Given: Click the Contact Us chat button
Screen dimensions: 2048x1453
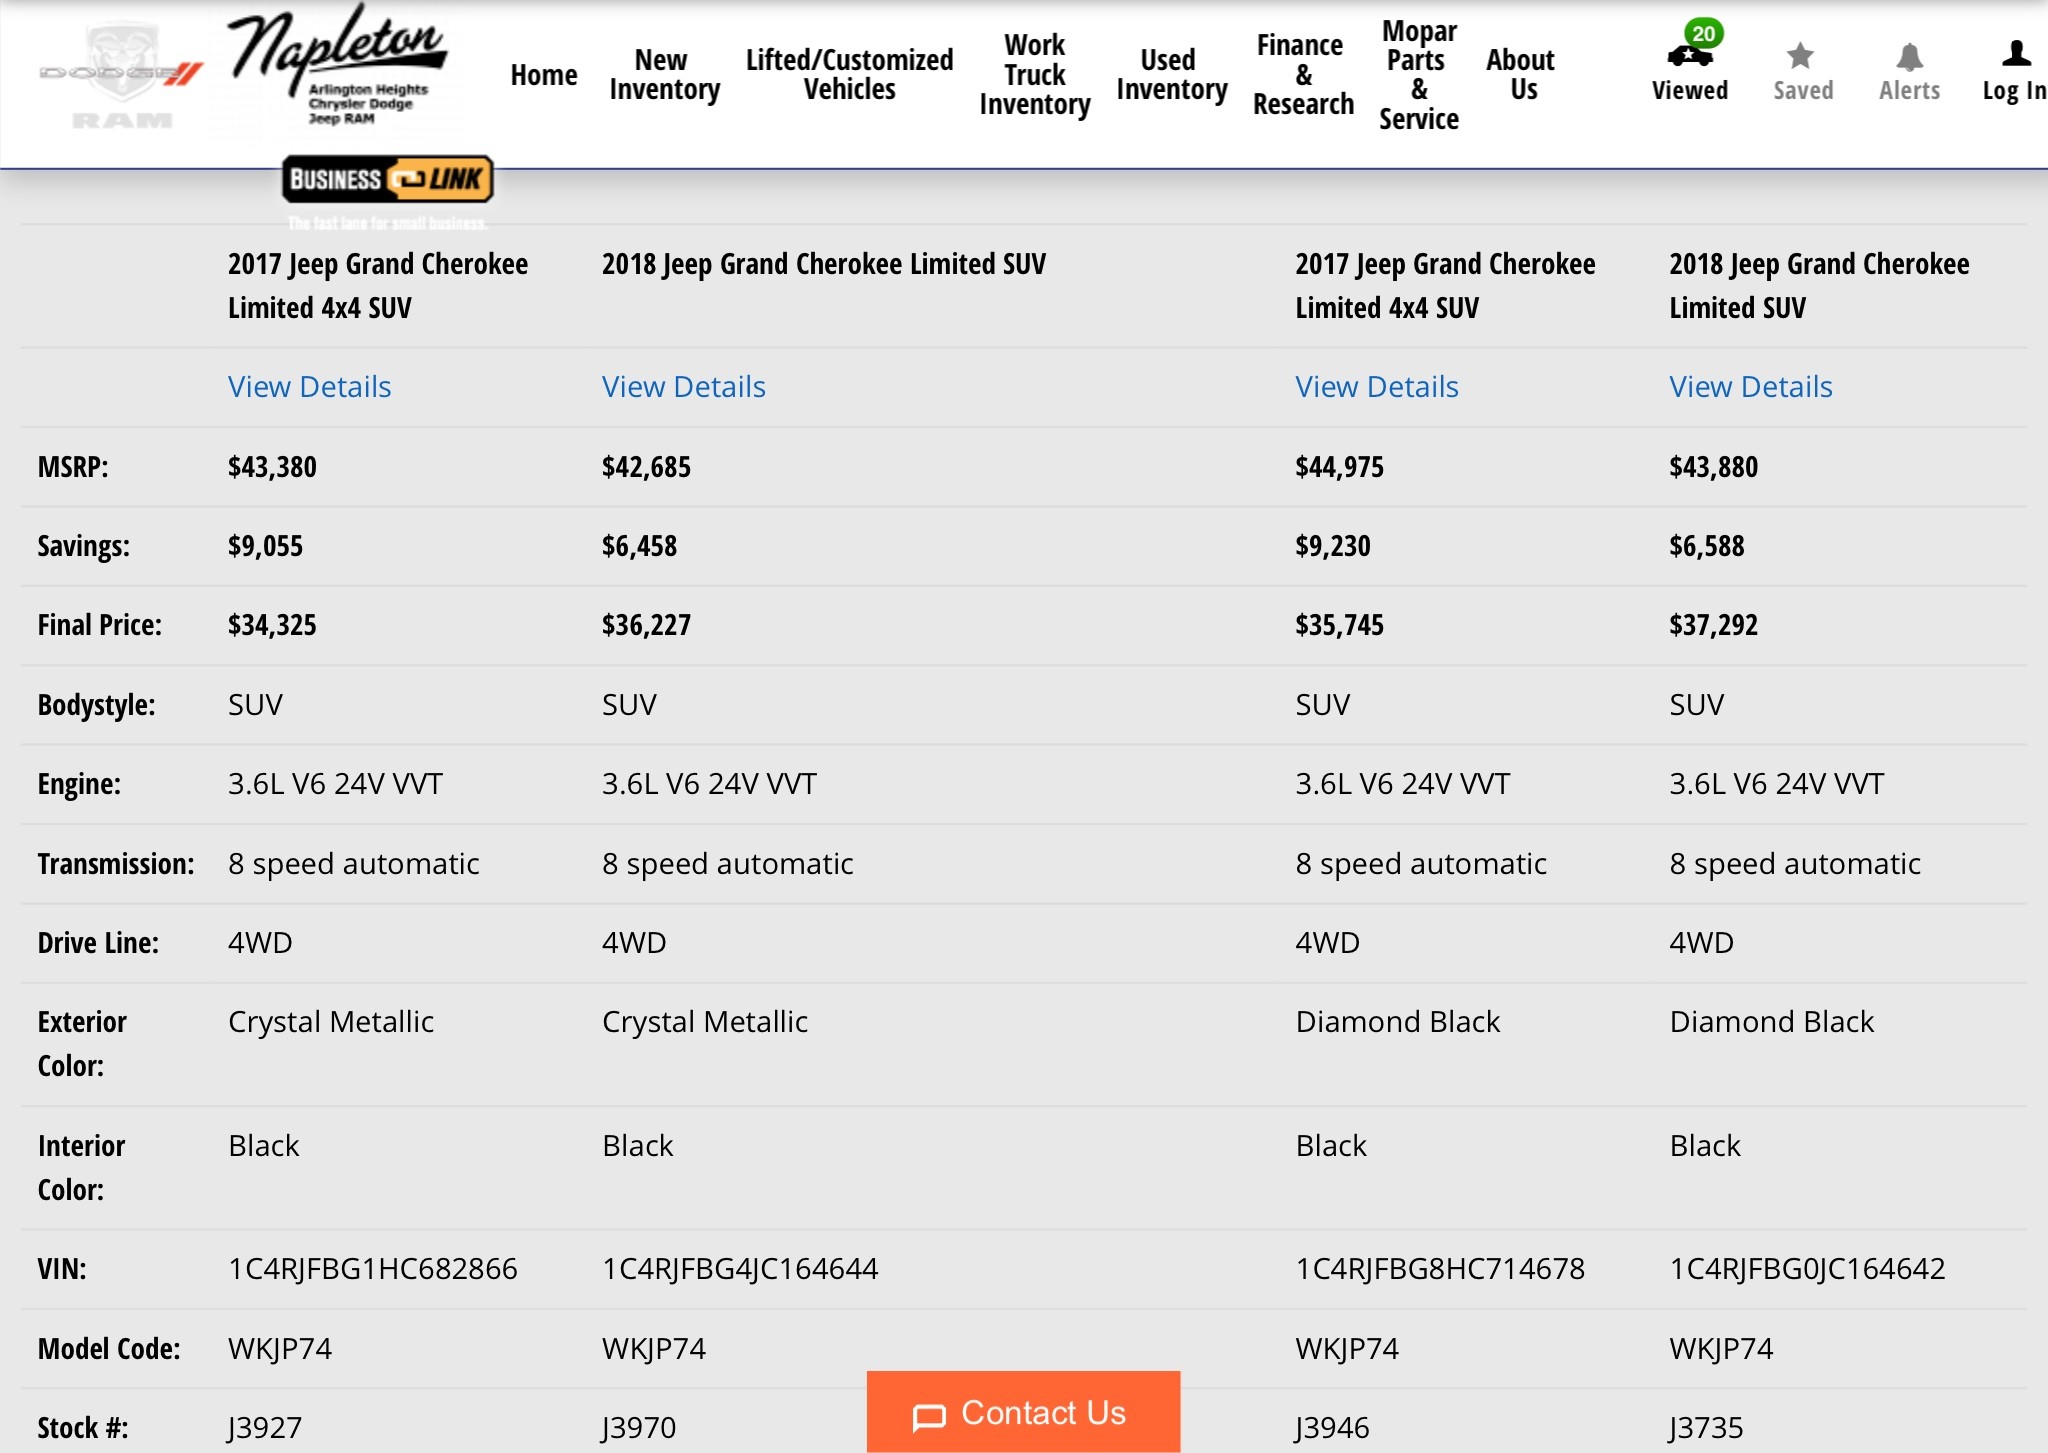Looking at the screenshot, I should point(1023,1413).
